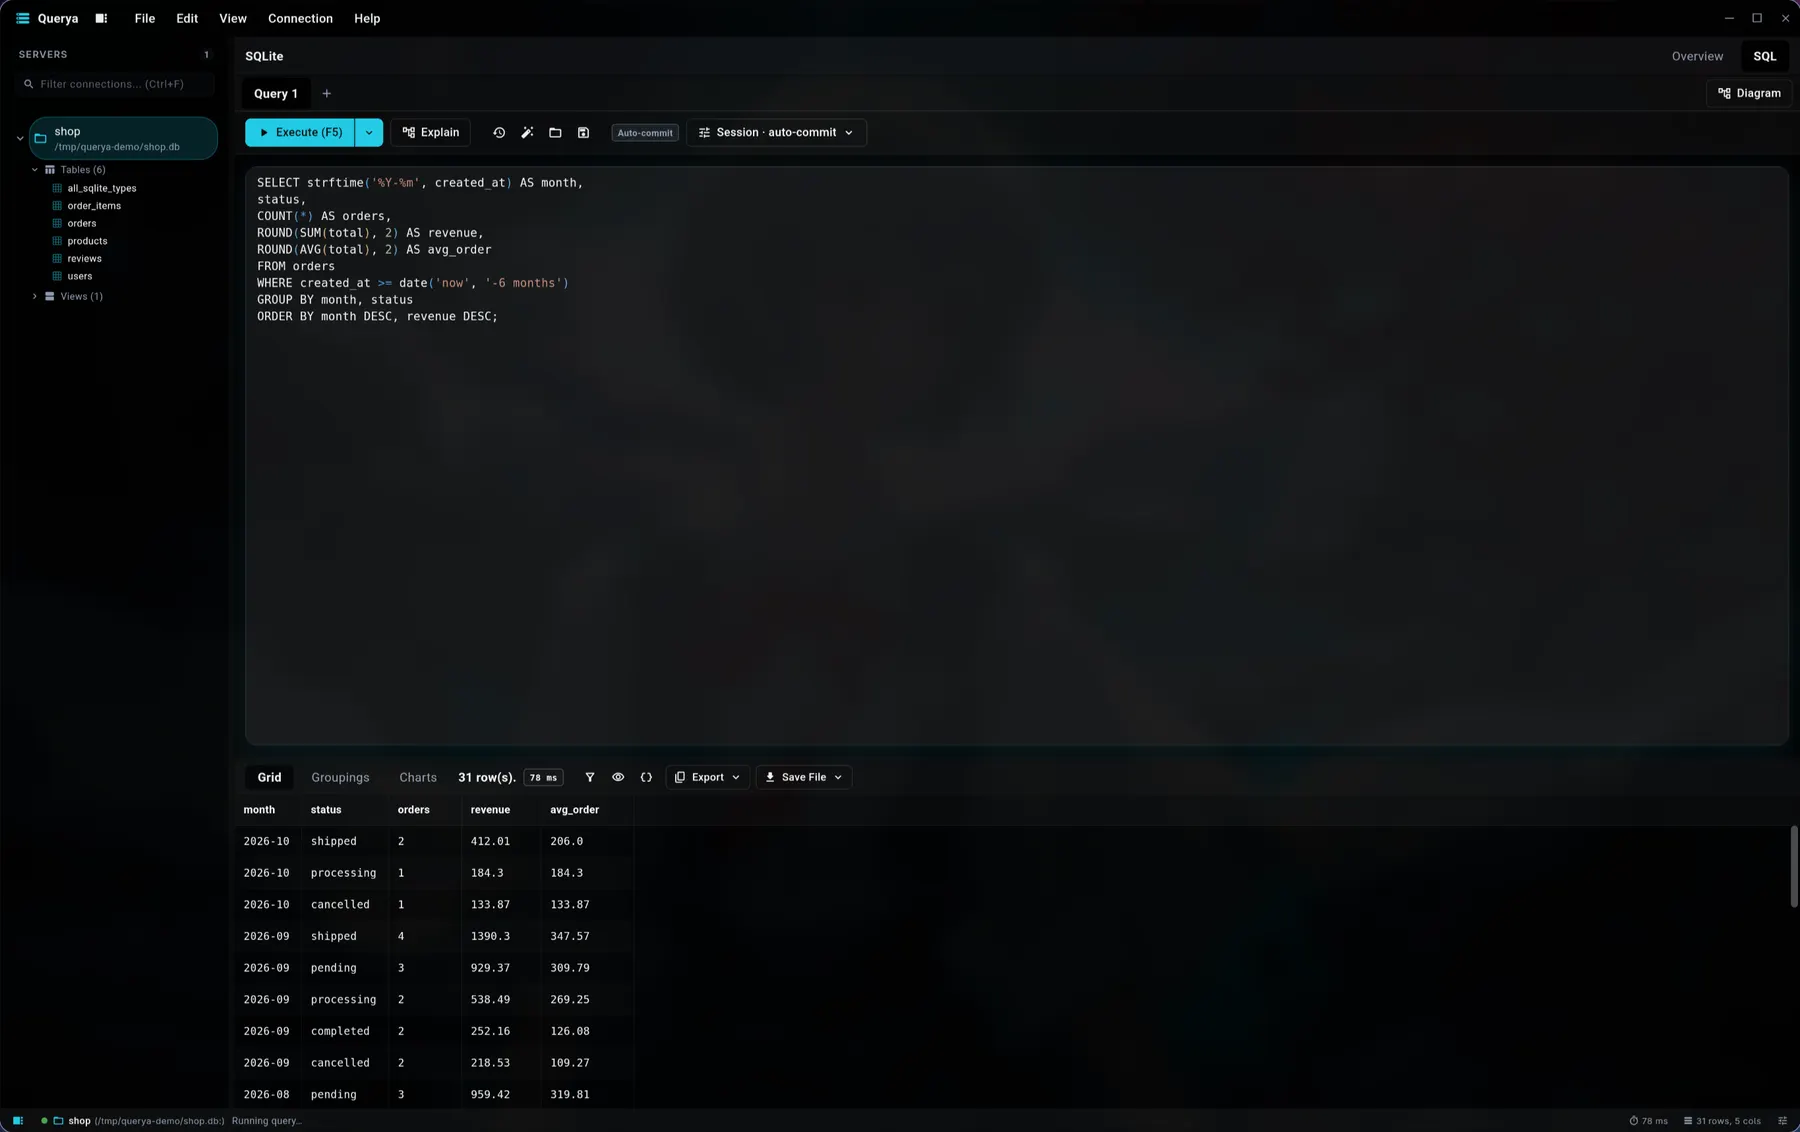Image resolution: width=1800 pixels, height=1132 pixels.
Task: Open the Execute dropdown arrow
Action: tap(369, 132)
